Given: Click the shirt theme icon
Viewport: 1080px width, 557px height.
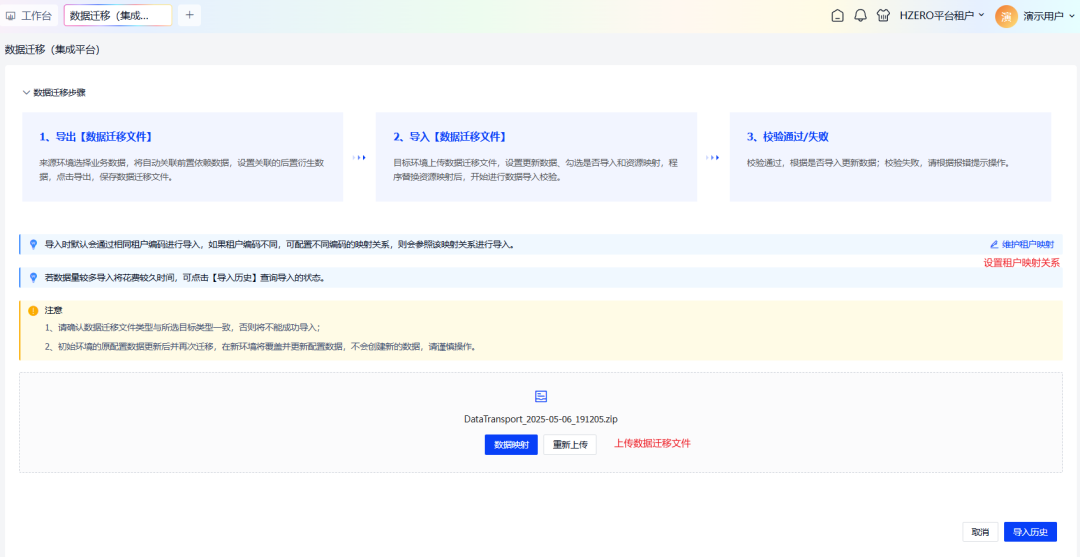Looking at the screenshot, I should 883,16.
